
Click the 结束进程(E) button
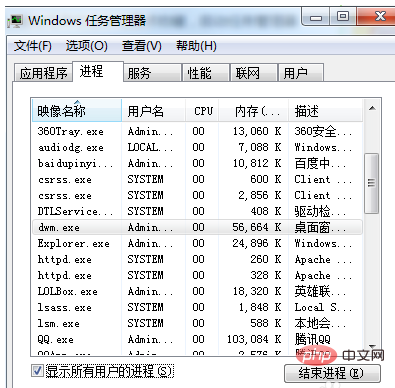(332, 373)
